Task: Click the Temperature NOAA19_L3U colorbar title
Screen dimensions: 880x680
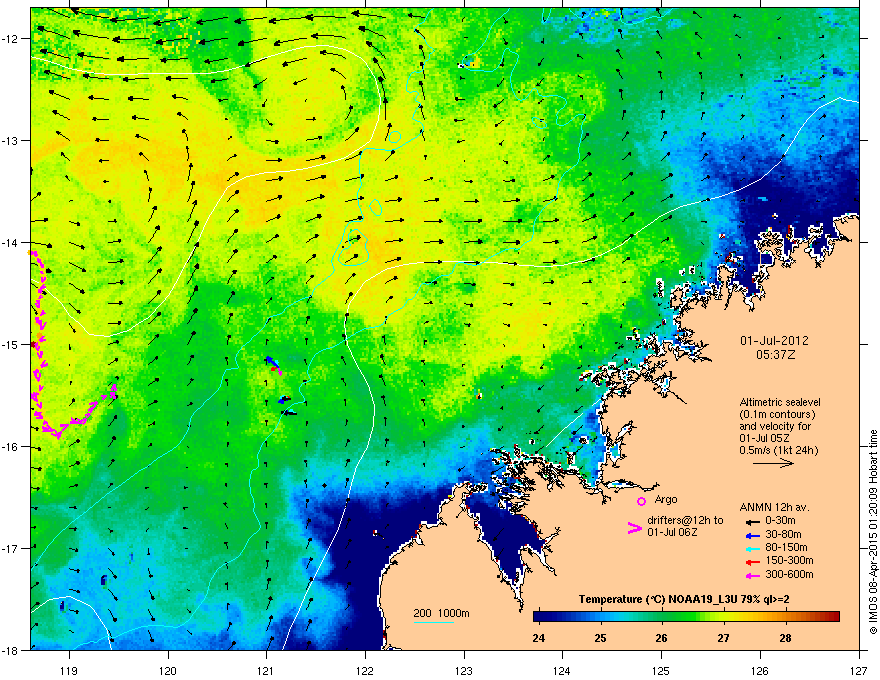Action: (684, 599)
